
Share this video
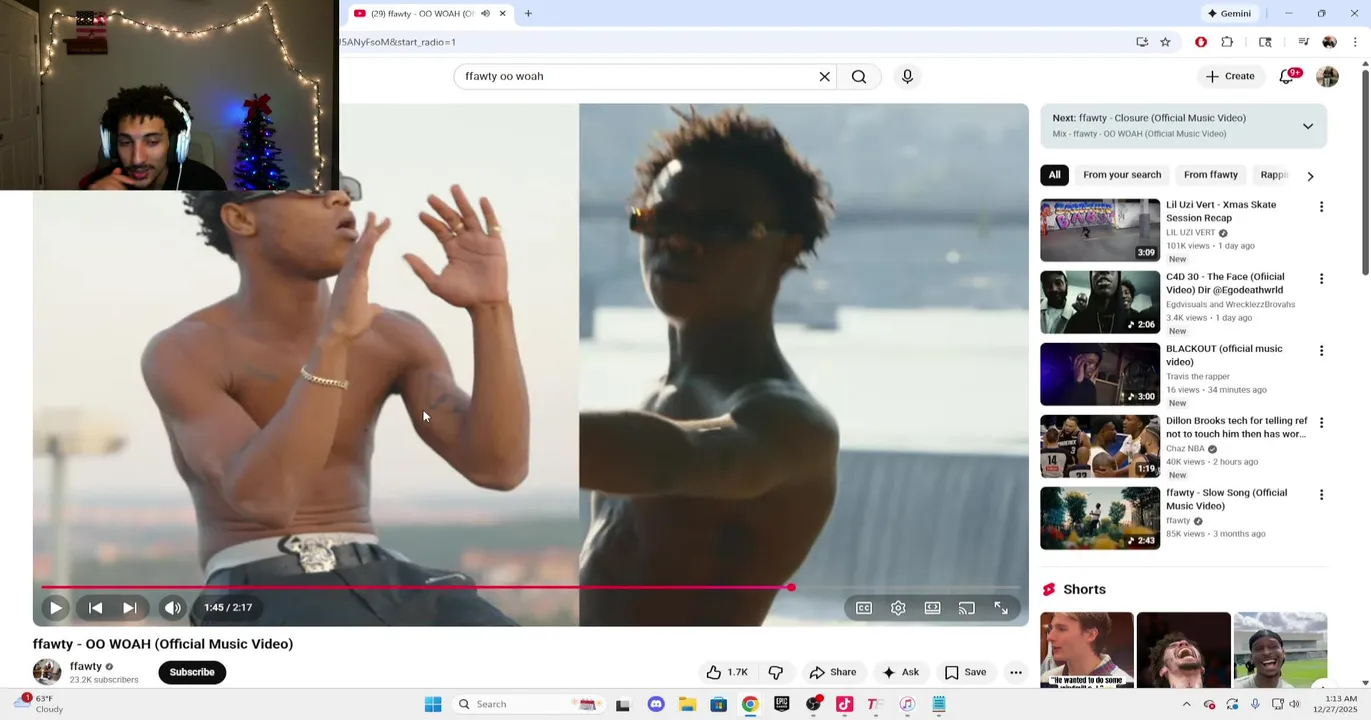[x=833, y=672]
